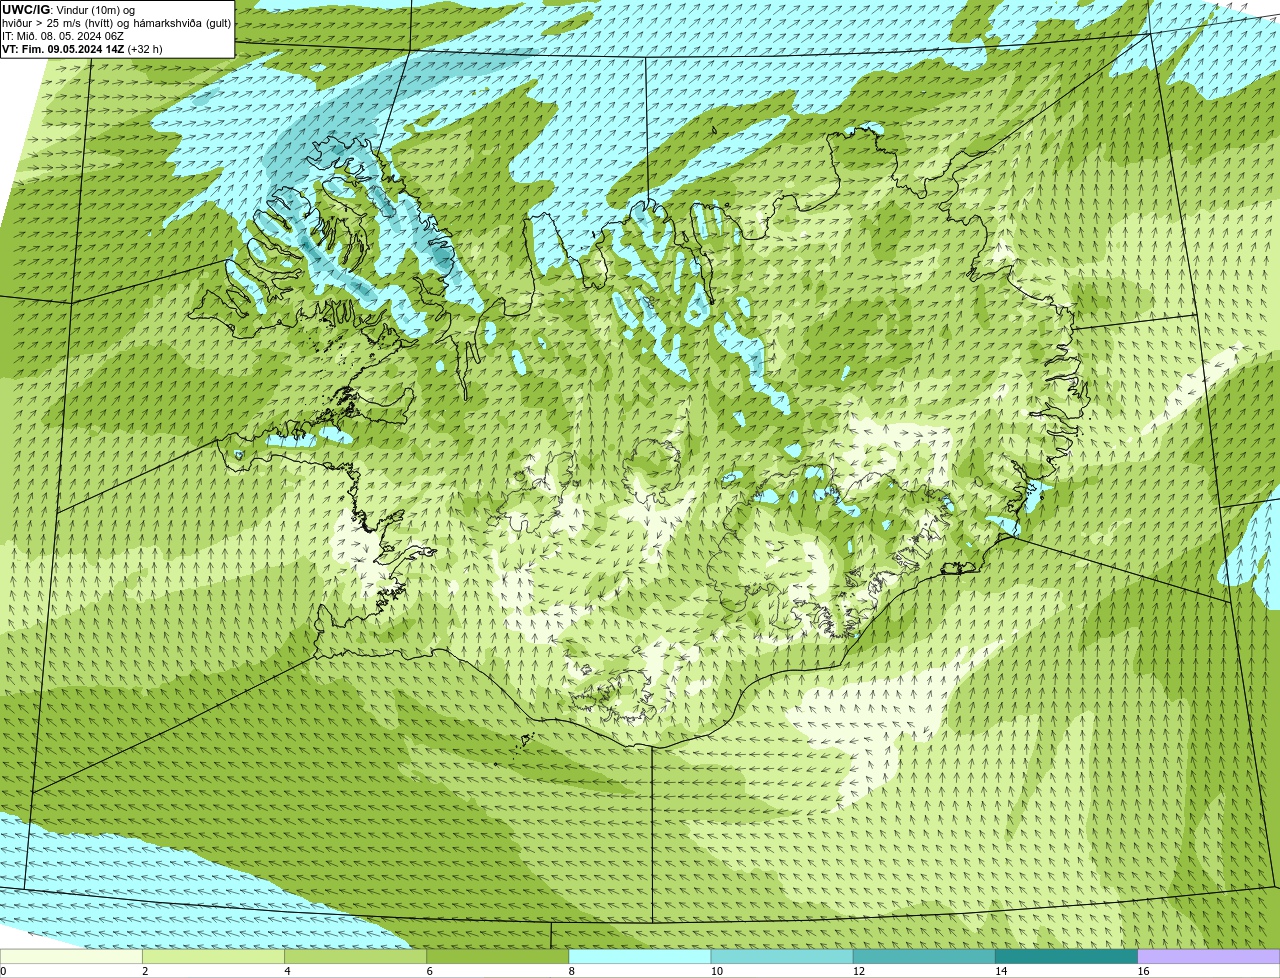Screen dimensions: 1280x978
Task: Click the lavender above-16 legend swatch
Action: click(1209, 956)
